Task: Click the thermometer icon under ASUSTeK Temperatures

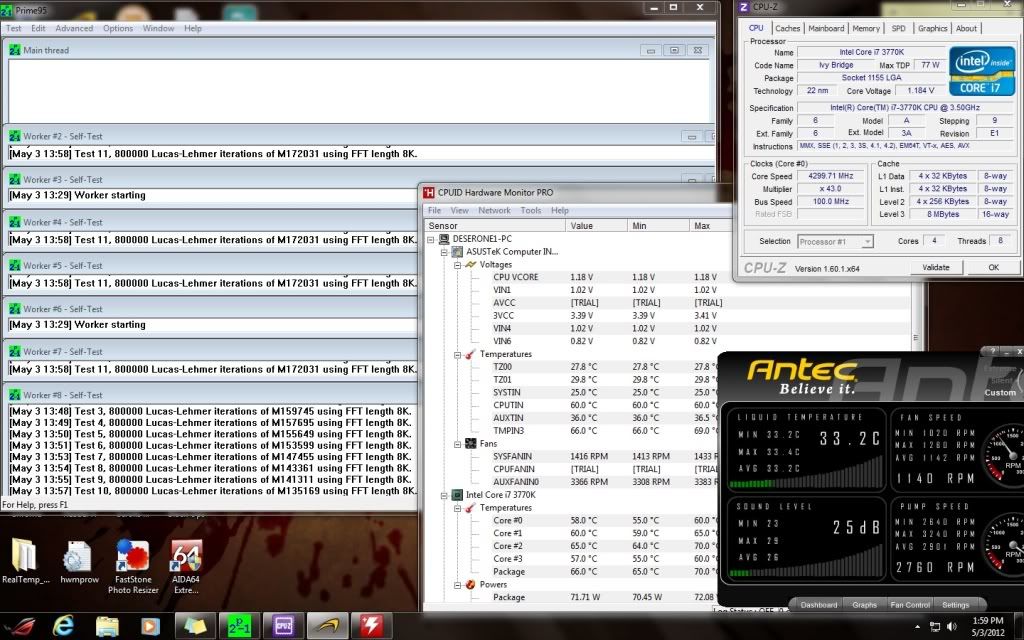Action: tap(470, 354)
